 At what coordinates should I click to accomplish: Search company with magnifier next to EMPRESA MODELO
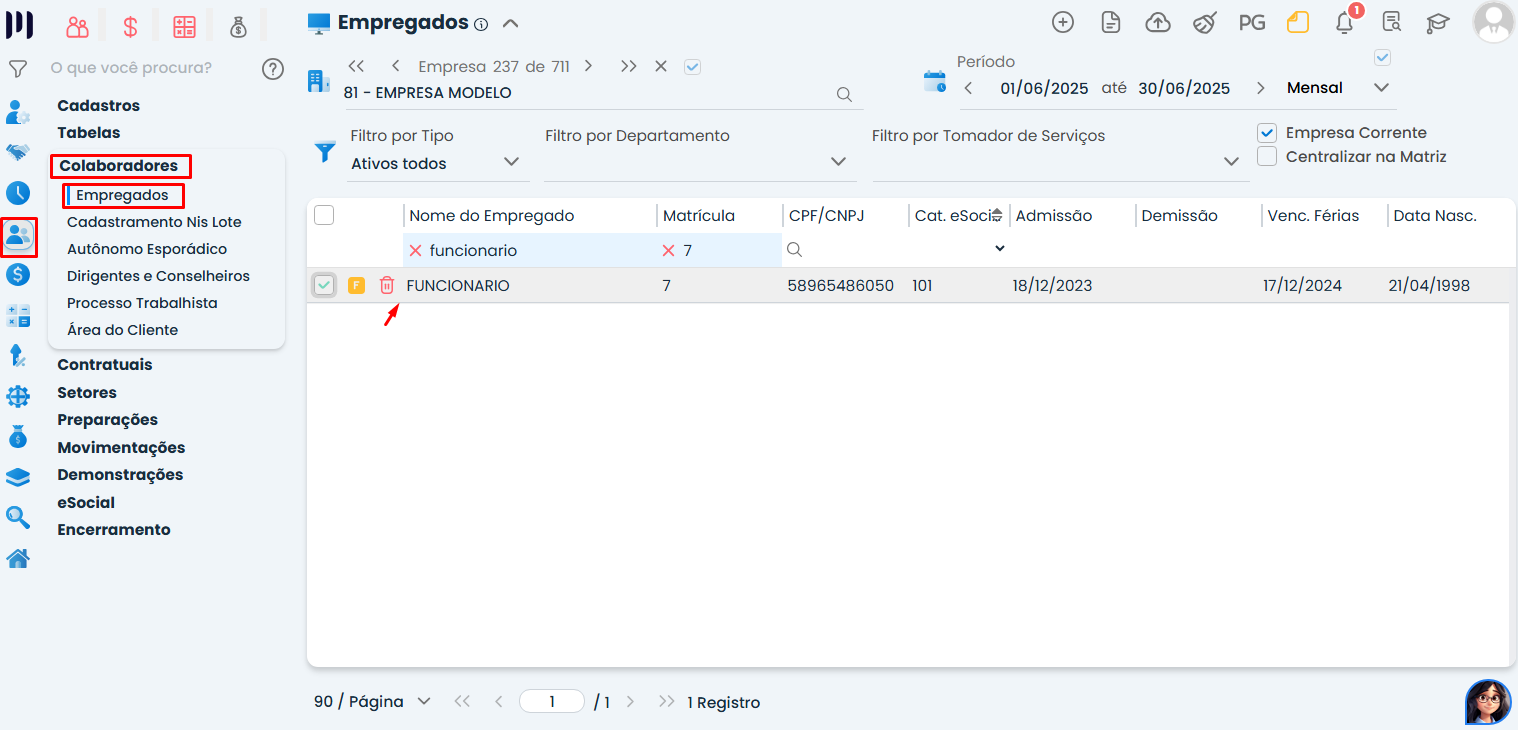pos(844,94)
